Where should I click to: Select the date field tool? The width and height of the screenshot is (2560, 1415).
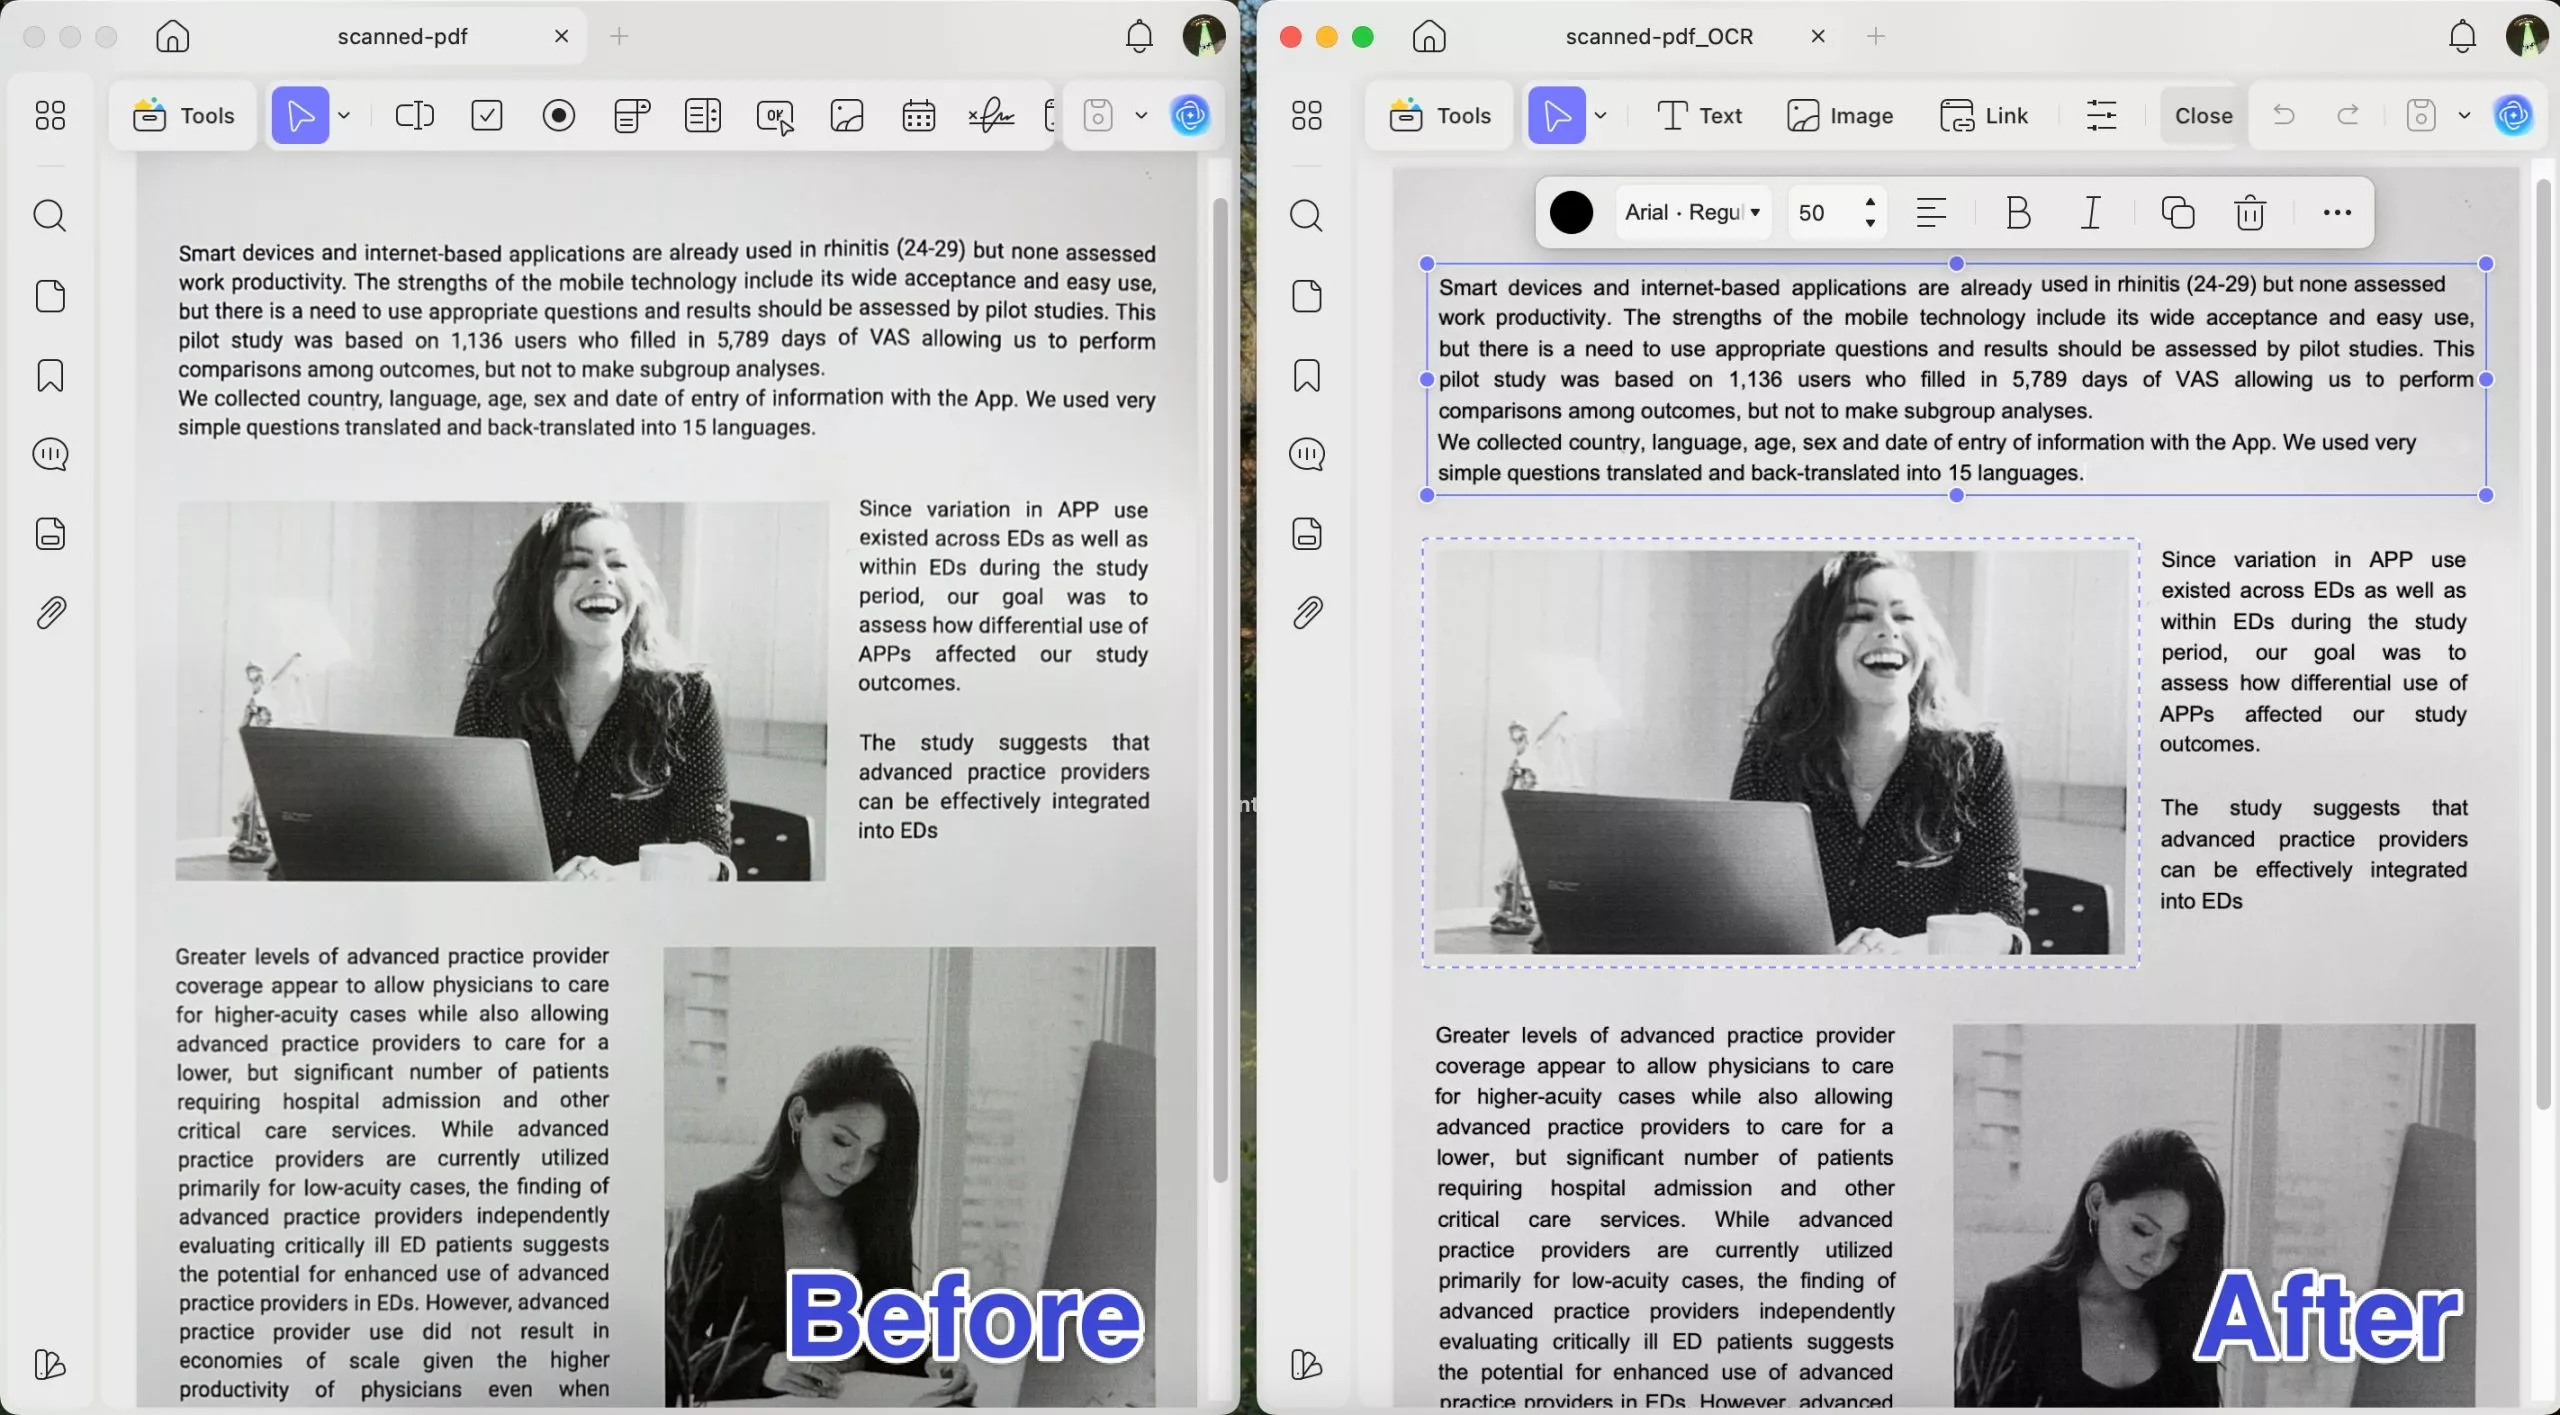coord(917,116)
